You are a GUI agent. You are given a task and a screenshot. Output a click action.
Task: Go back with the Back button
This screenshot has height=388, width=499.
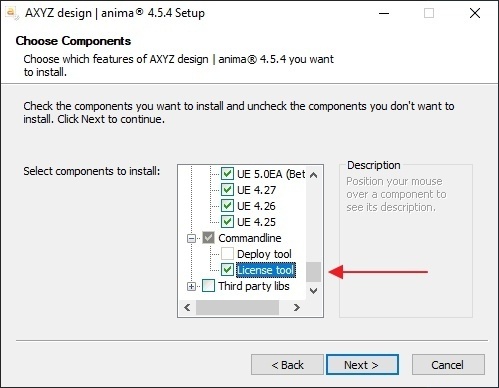[287, 365]
